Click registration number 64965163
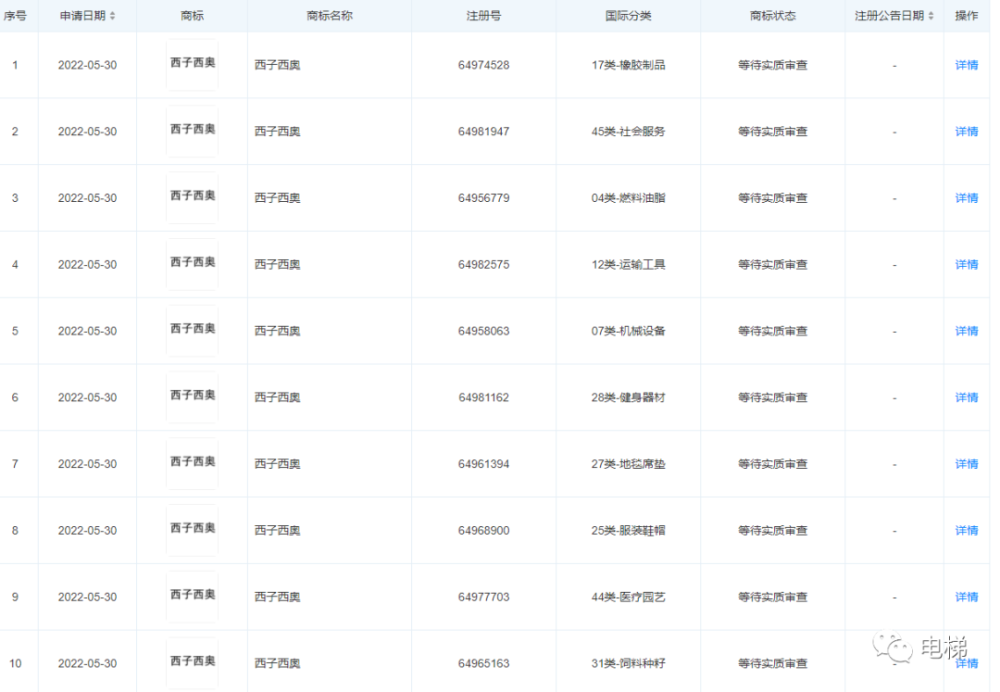The image size is (1000, 692). 483,663
